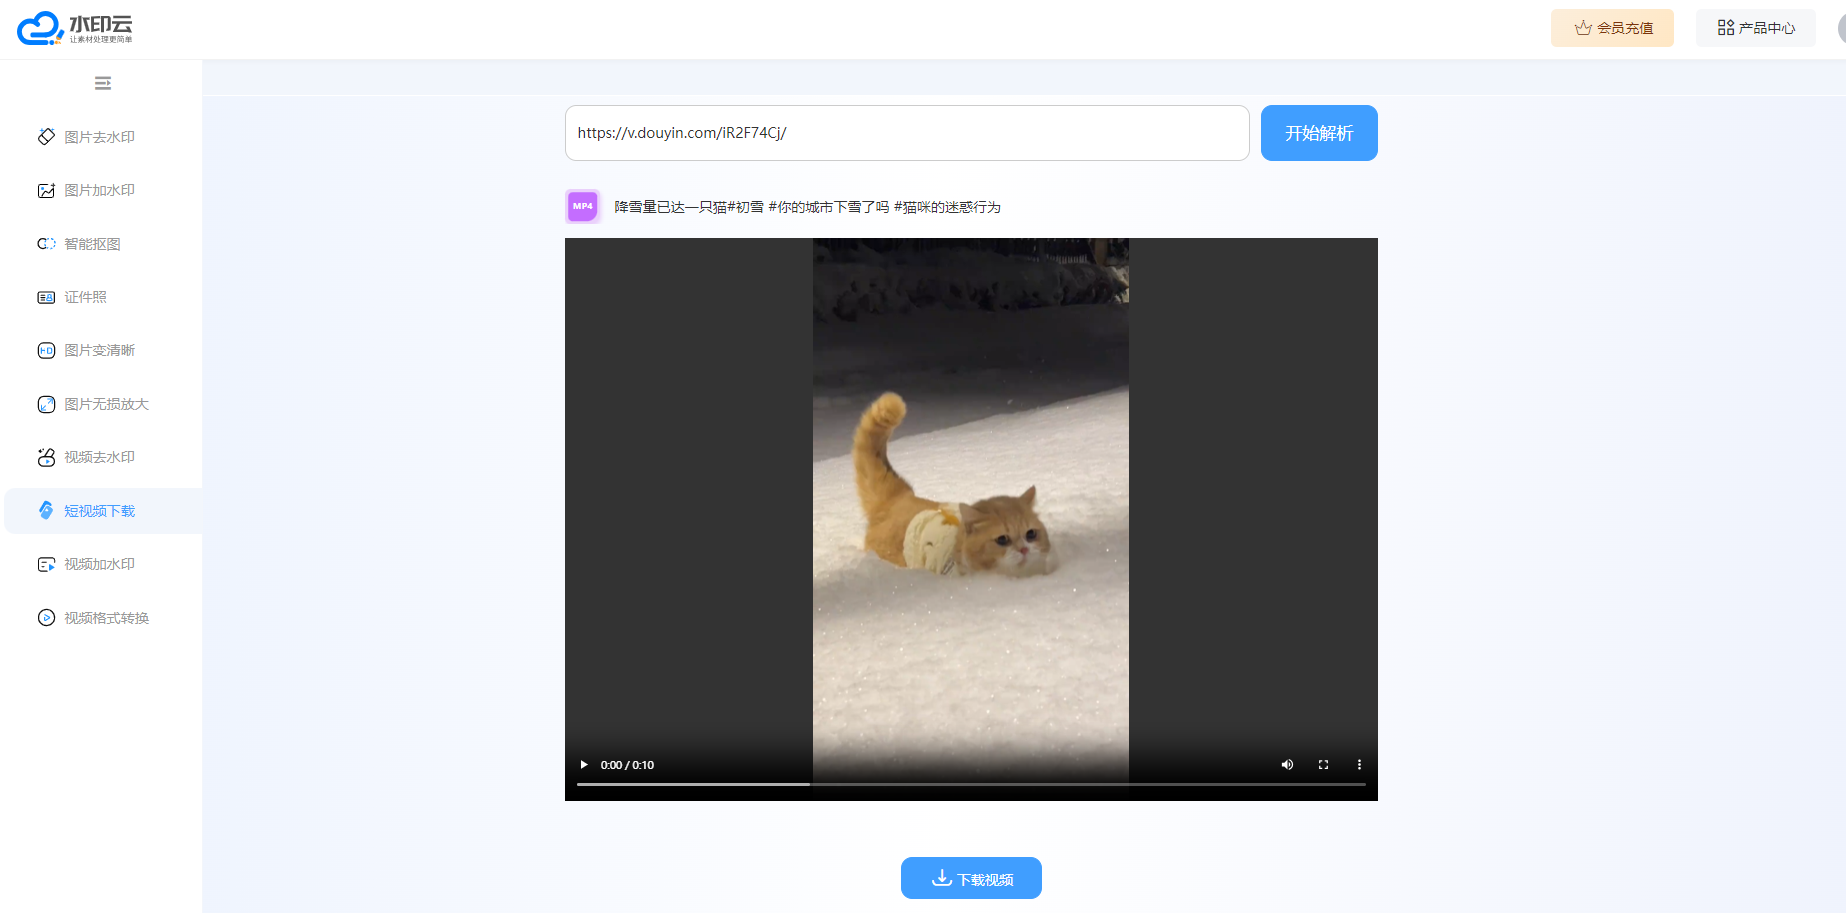This screenshot has height=913, width=1846.
Task: Switch the video to fullscreen
Action: coord(1323,765)
